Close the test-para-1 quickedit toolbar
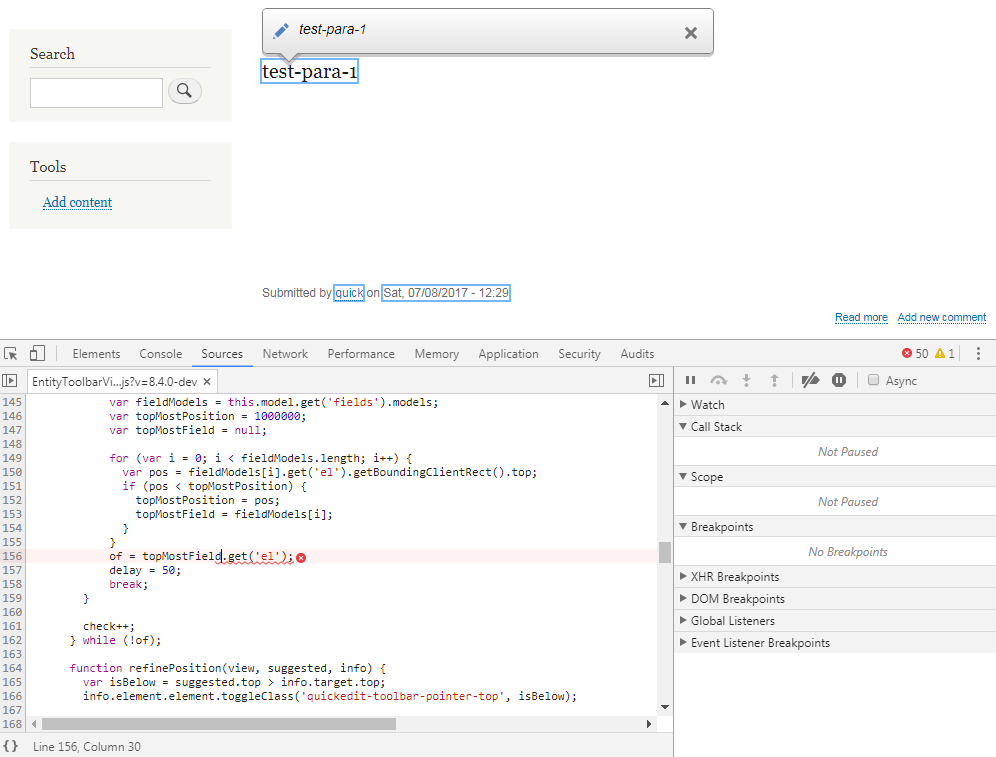Screen dimensions: 996x757 690,33
